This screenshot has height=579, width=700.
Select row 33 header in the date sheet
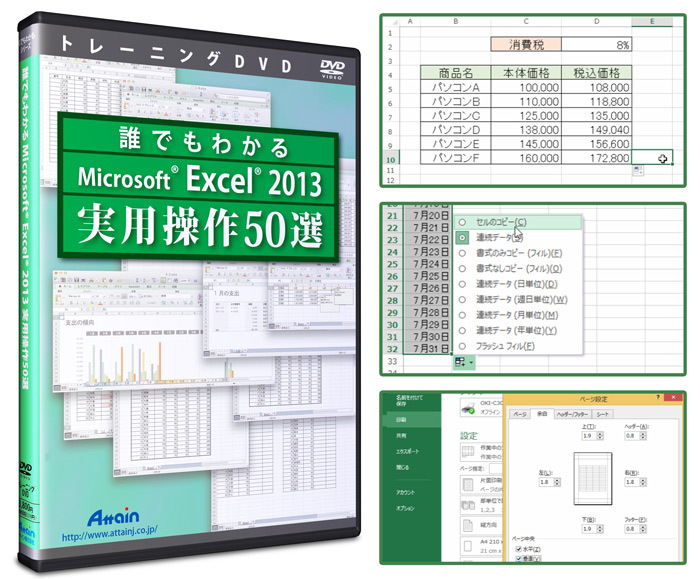pos(392,361)
